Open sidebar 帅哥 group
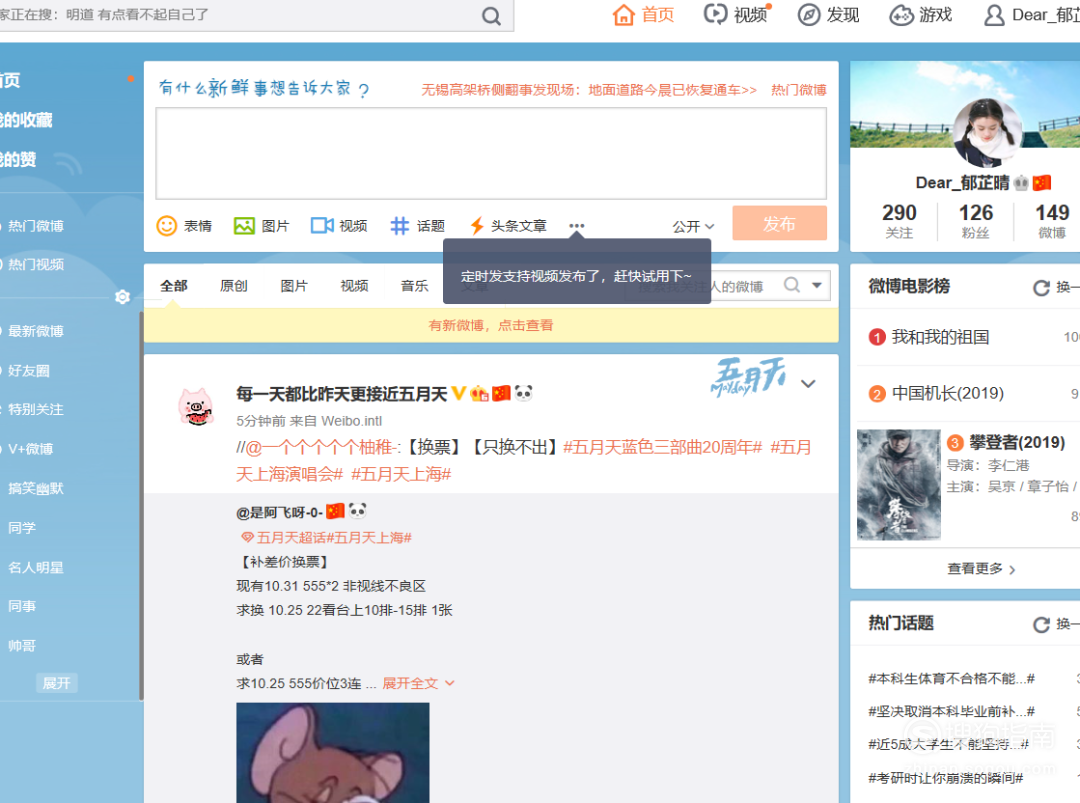1080x803 pixels. point(22,646)
